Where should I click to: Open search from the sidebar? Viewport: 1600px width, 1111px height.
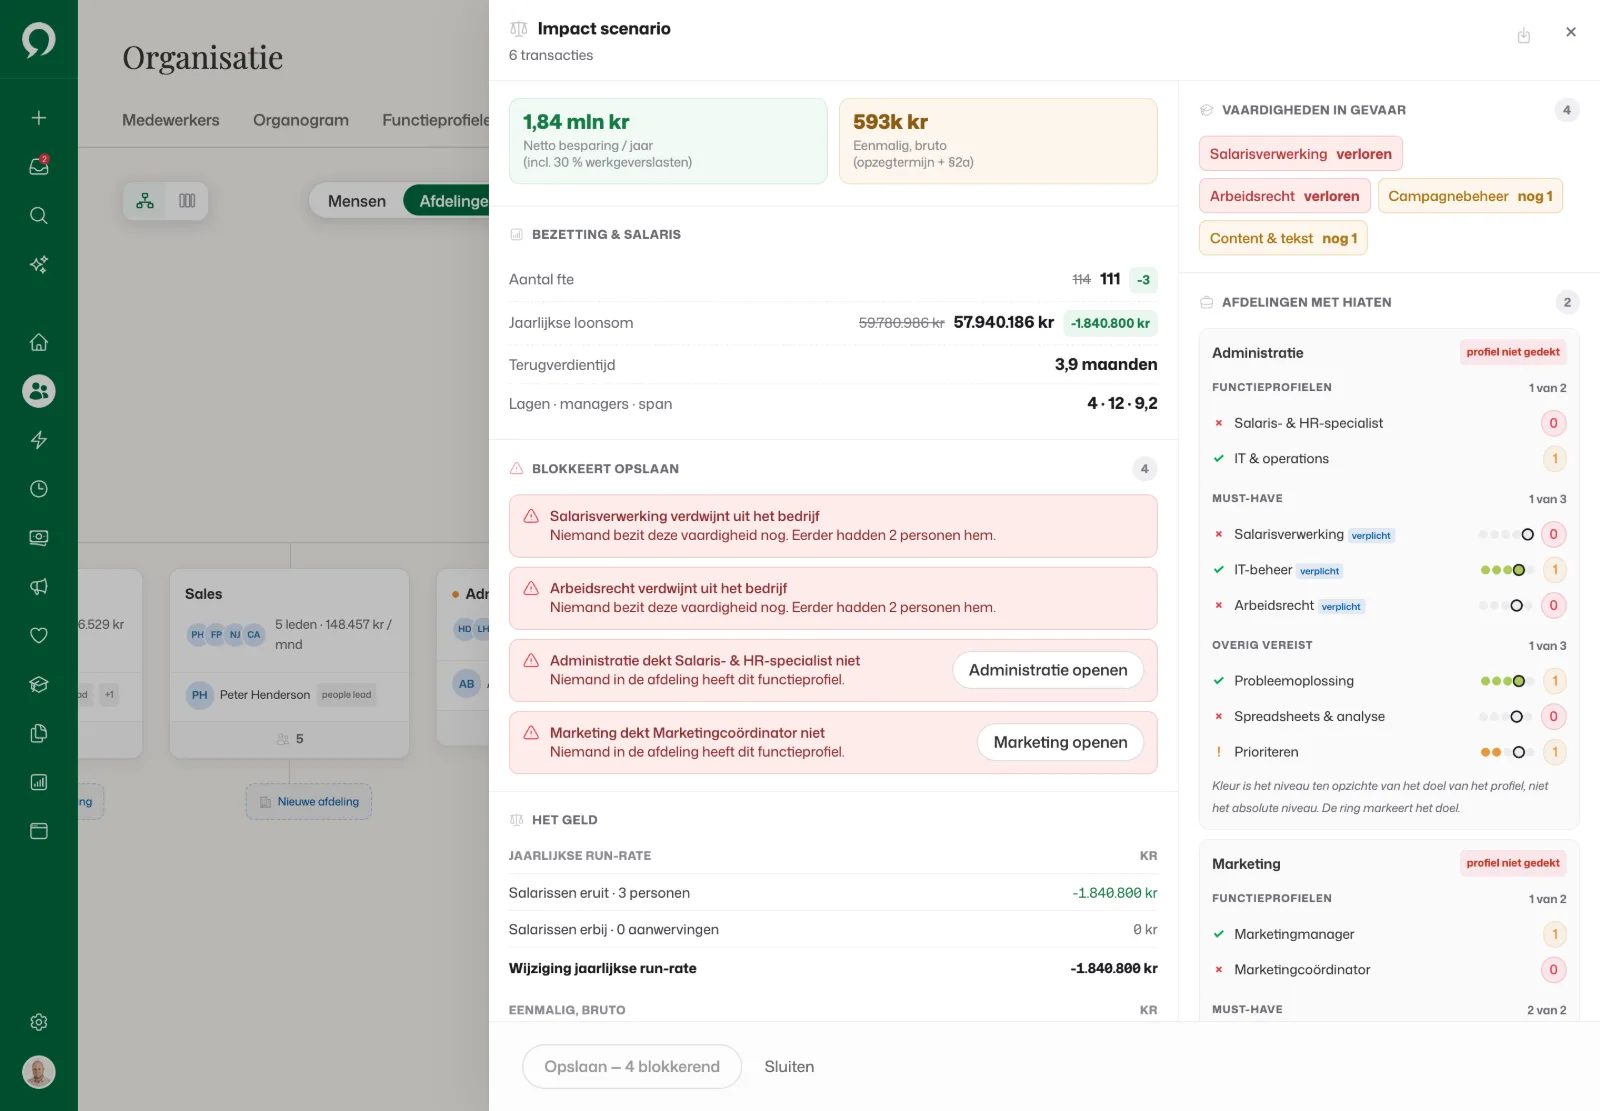[x=39, y=215]
